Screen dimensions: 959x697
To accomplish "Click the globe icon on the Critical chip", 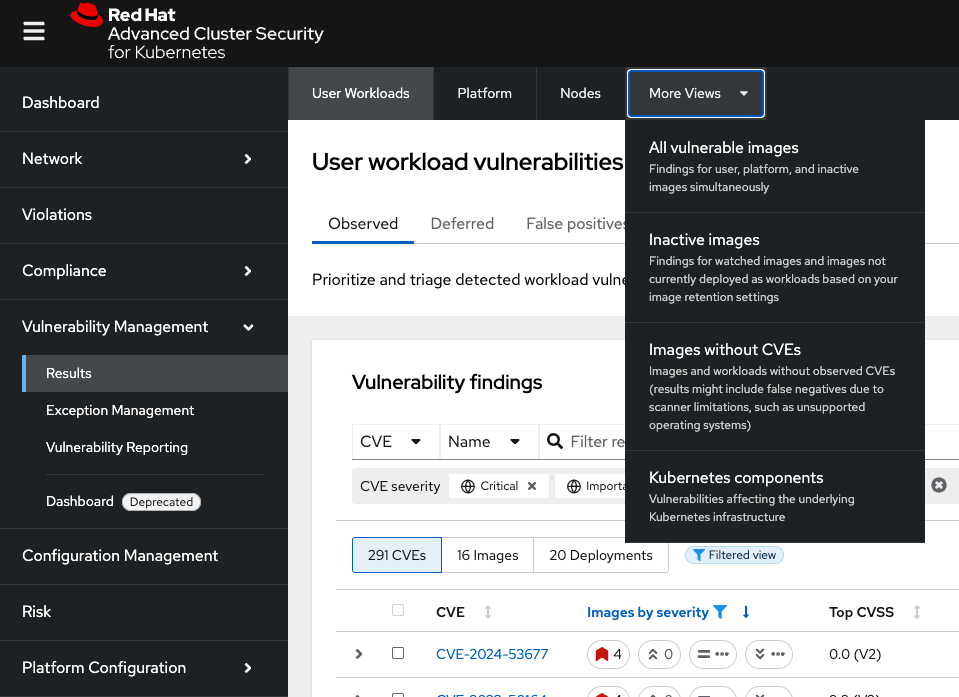I will click(468, 486).
